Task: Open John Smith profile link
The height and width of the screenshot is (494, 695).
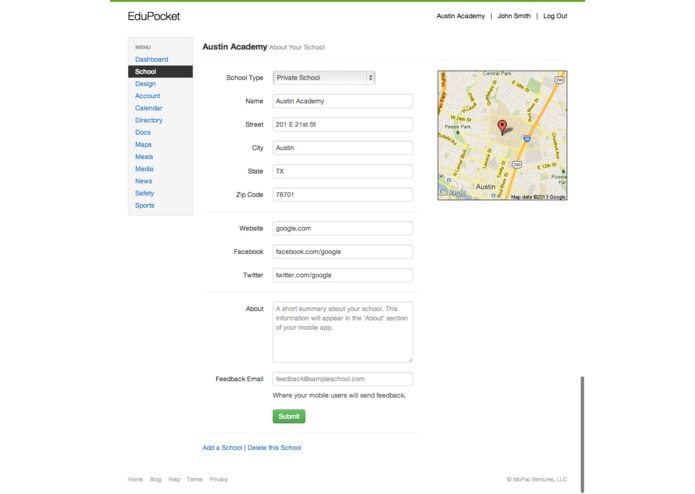Action: coord(514,16)
